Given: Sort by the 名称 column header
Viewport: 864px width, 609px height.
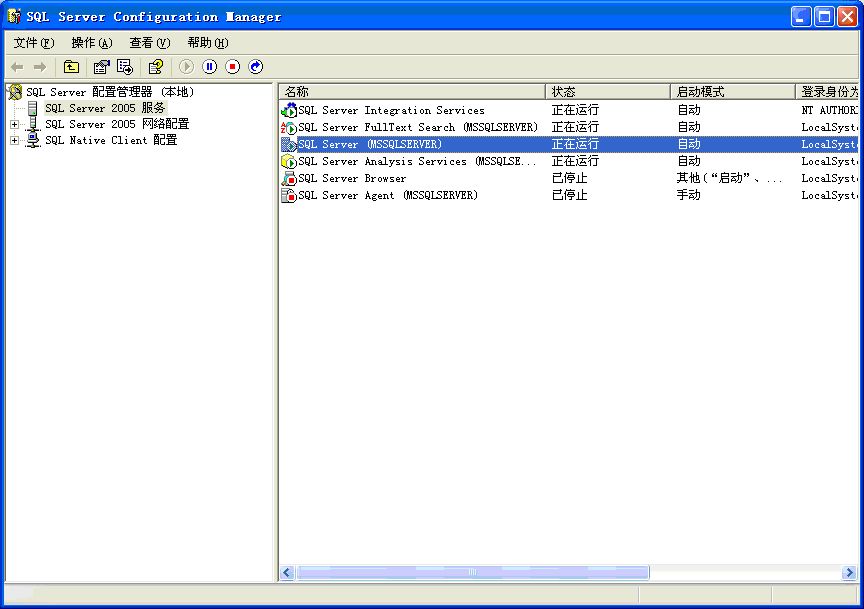Looking at the screenshot, I should (412, 91).
